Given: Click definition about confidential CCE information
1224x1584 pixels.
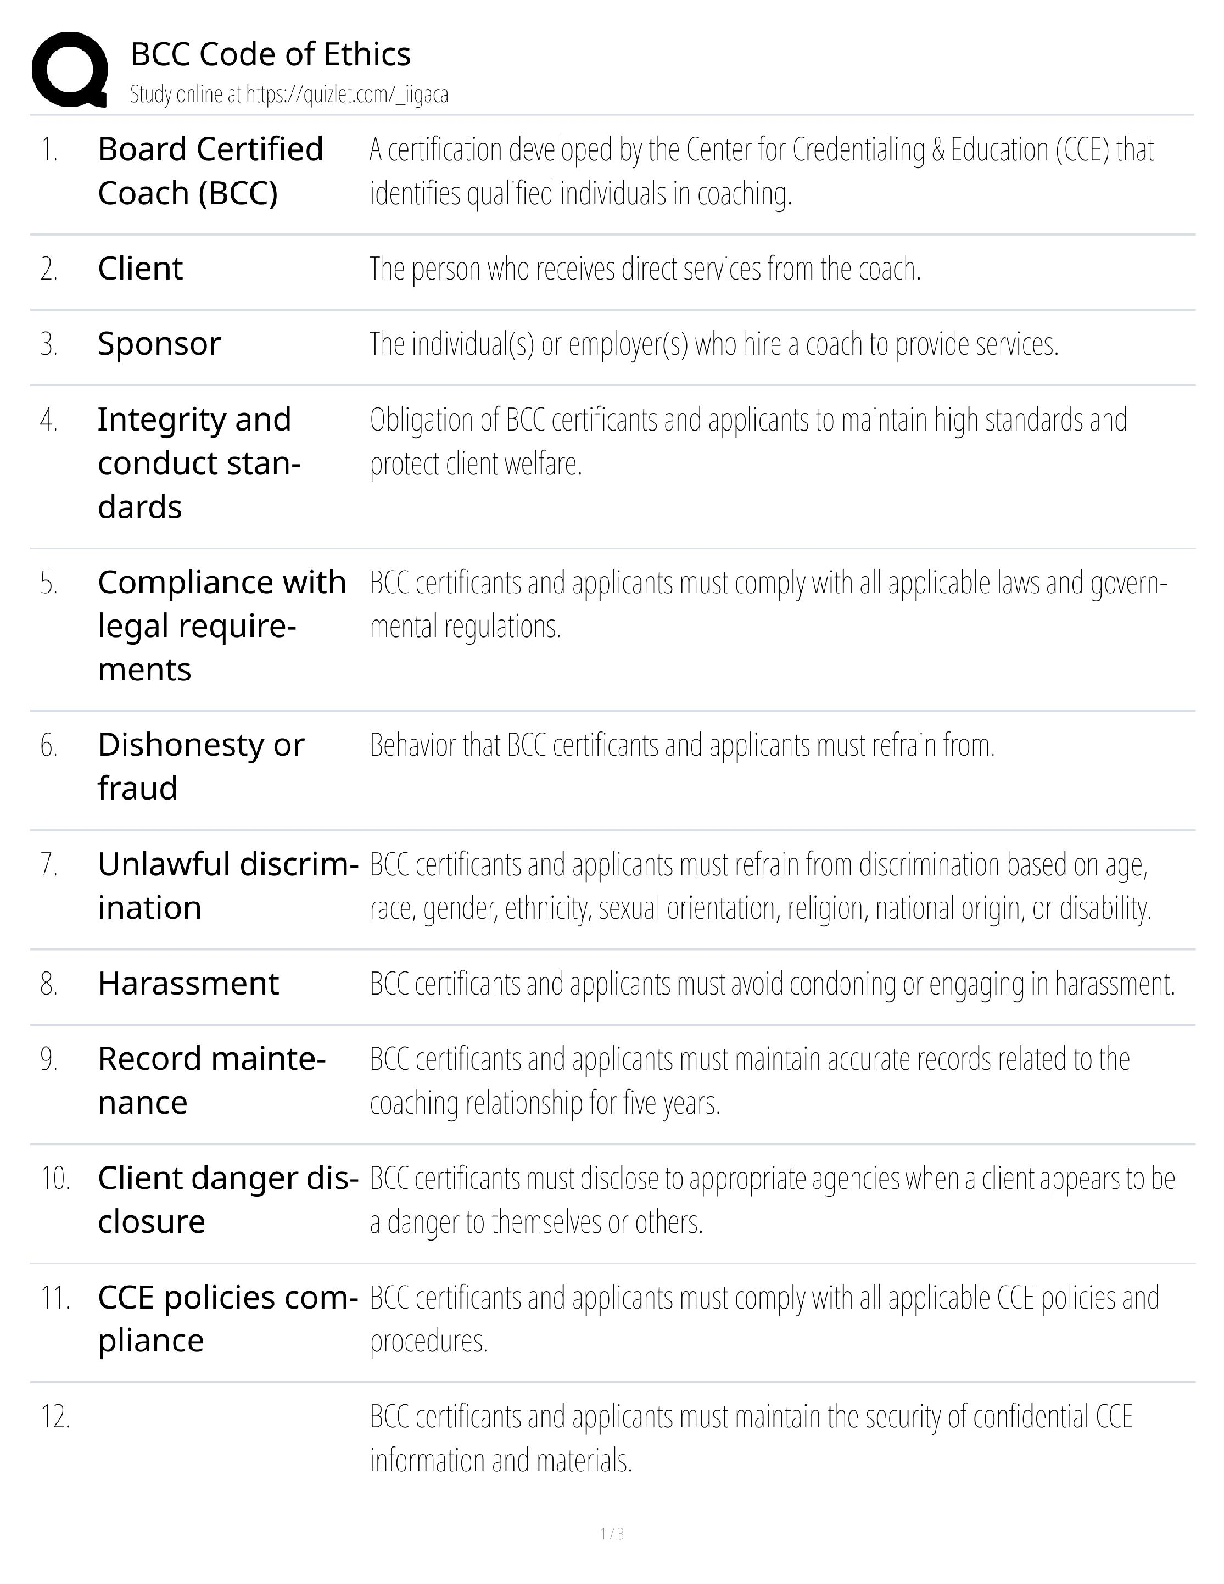Looking at the screenshot, I should tap(750, 1438).
